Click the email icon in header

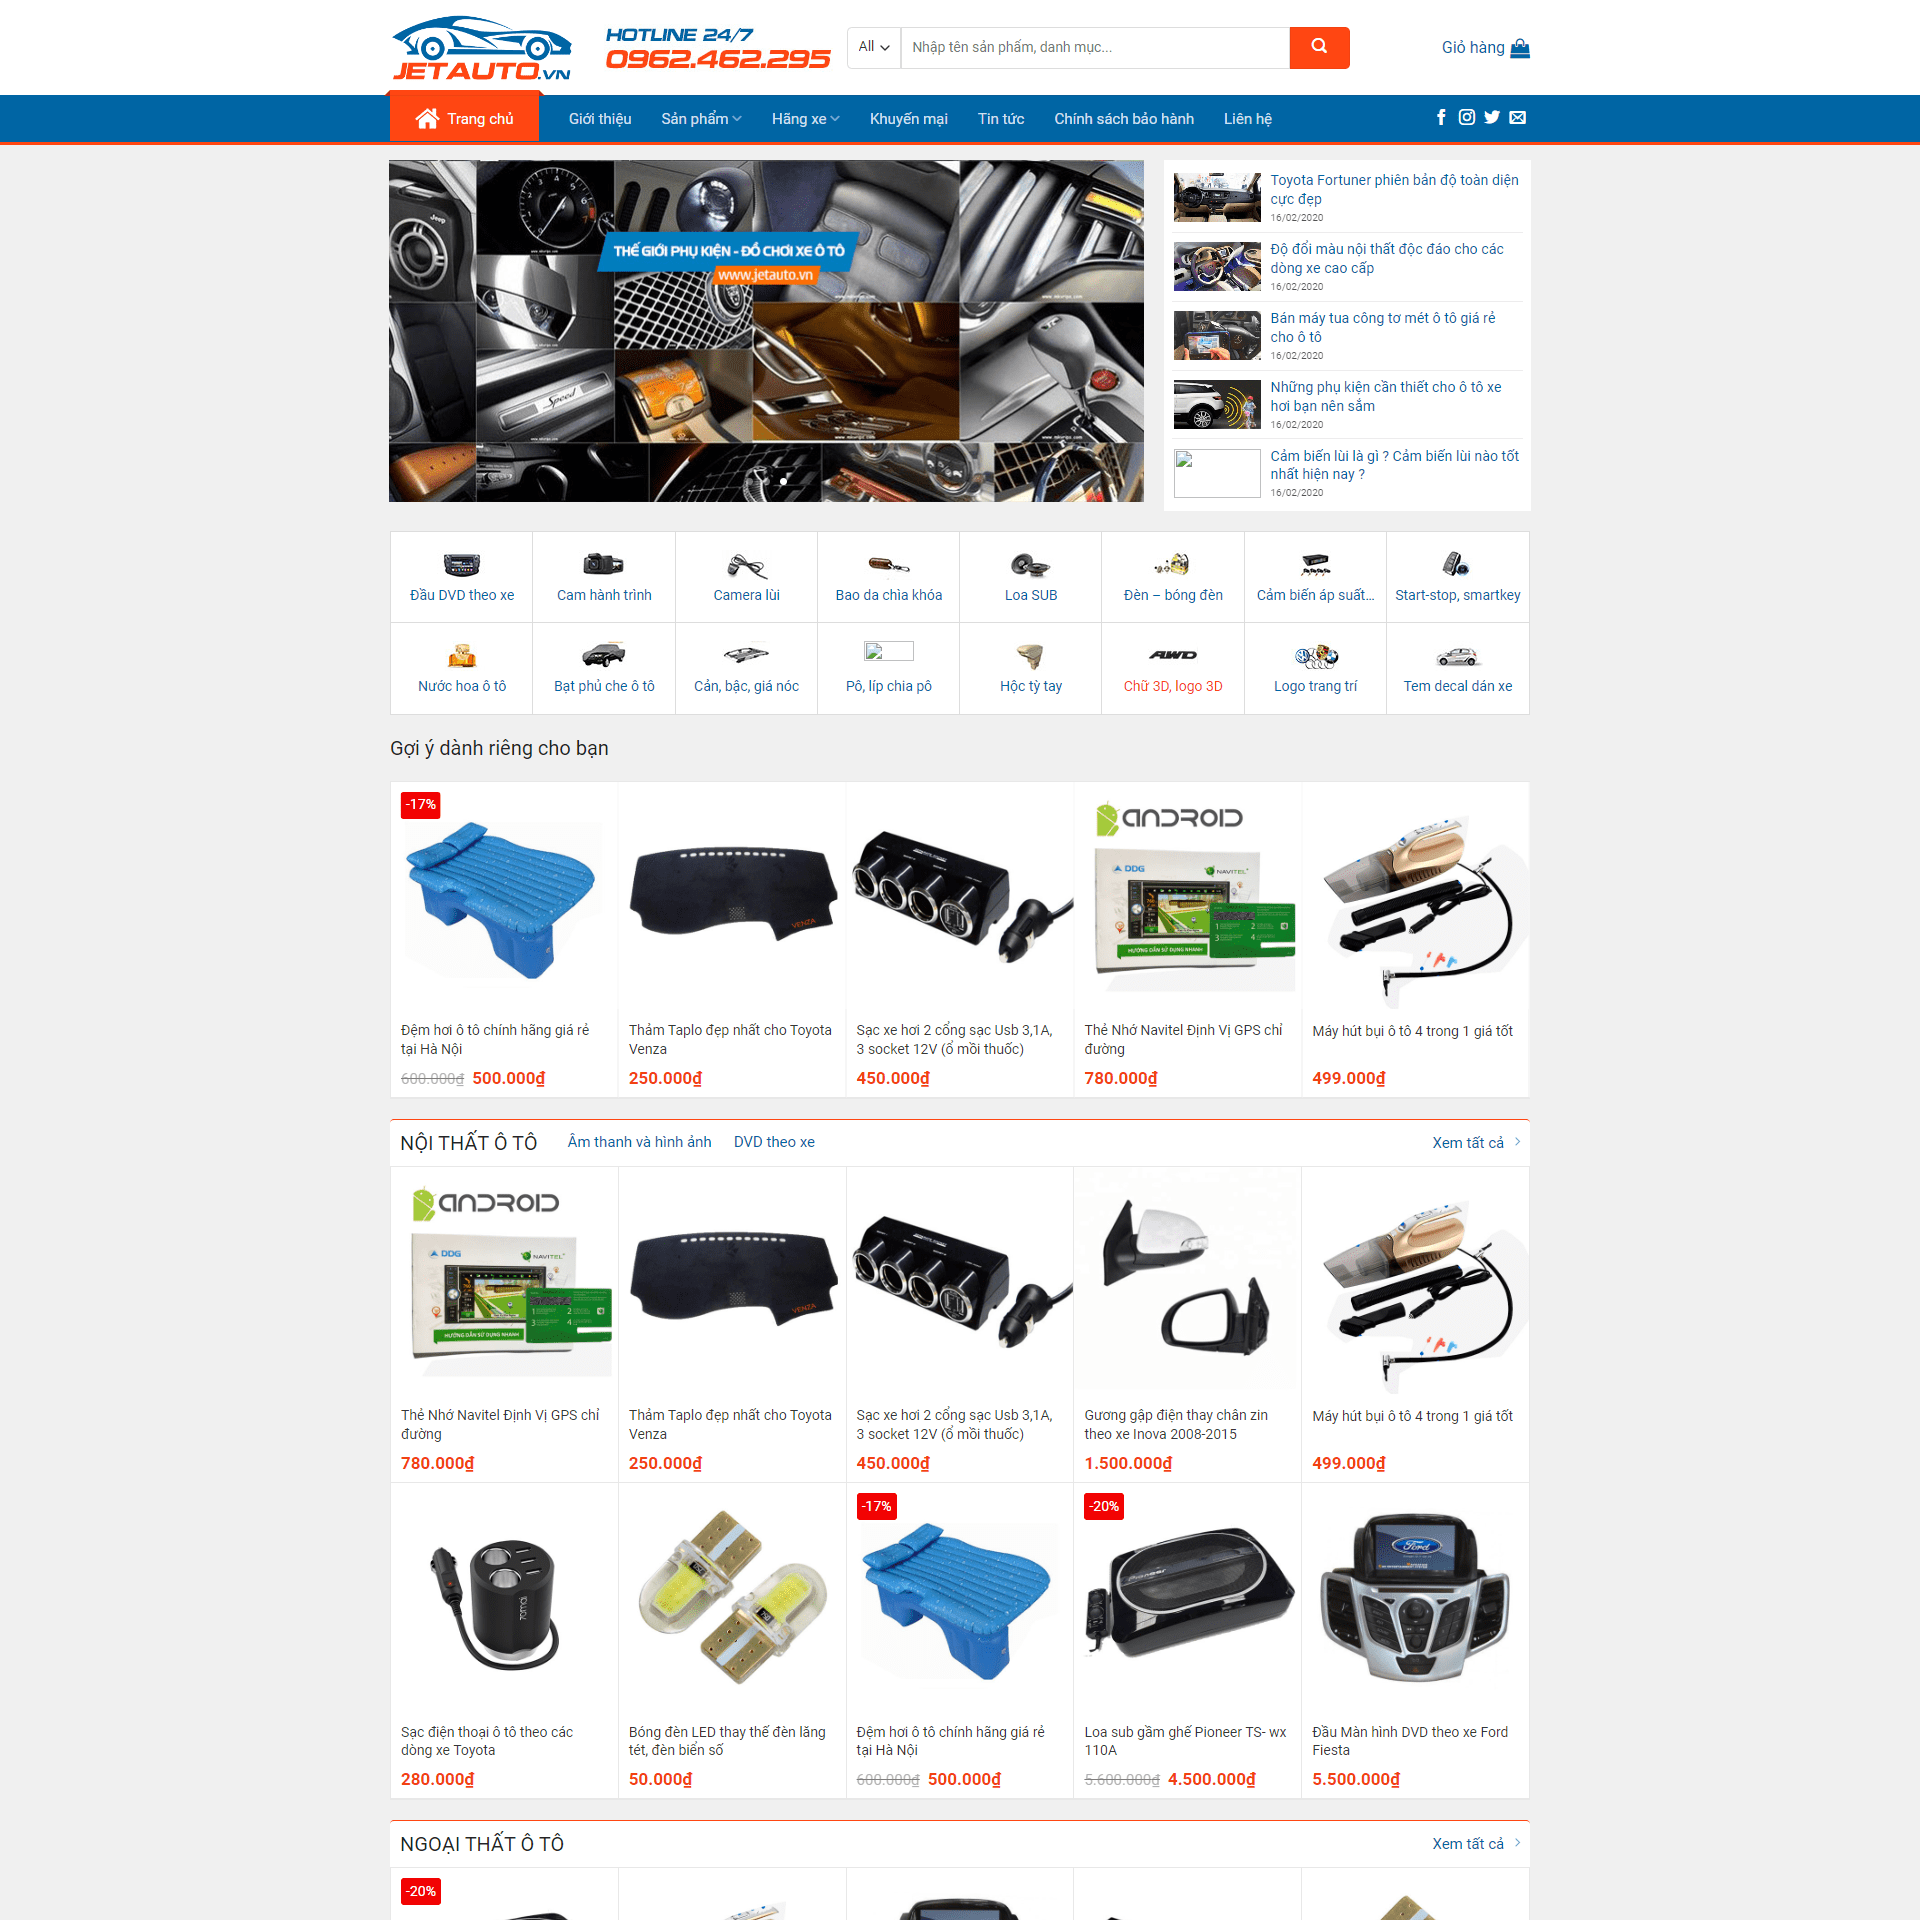click(x=1517, y=118)
